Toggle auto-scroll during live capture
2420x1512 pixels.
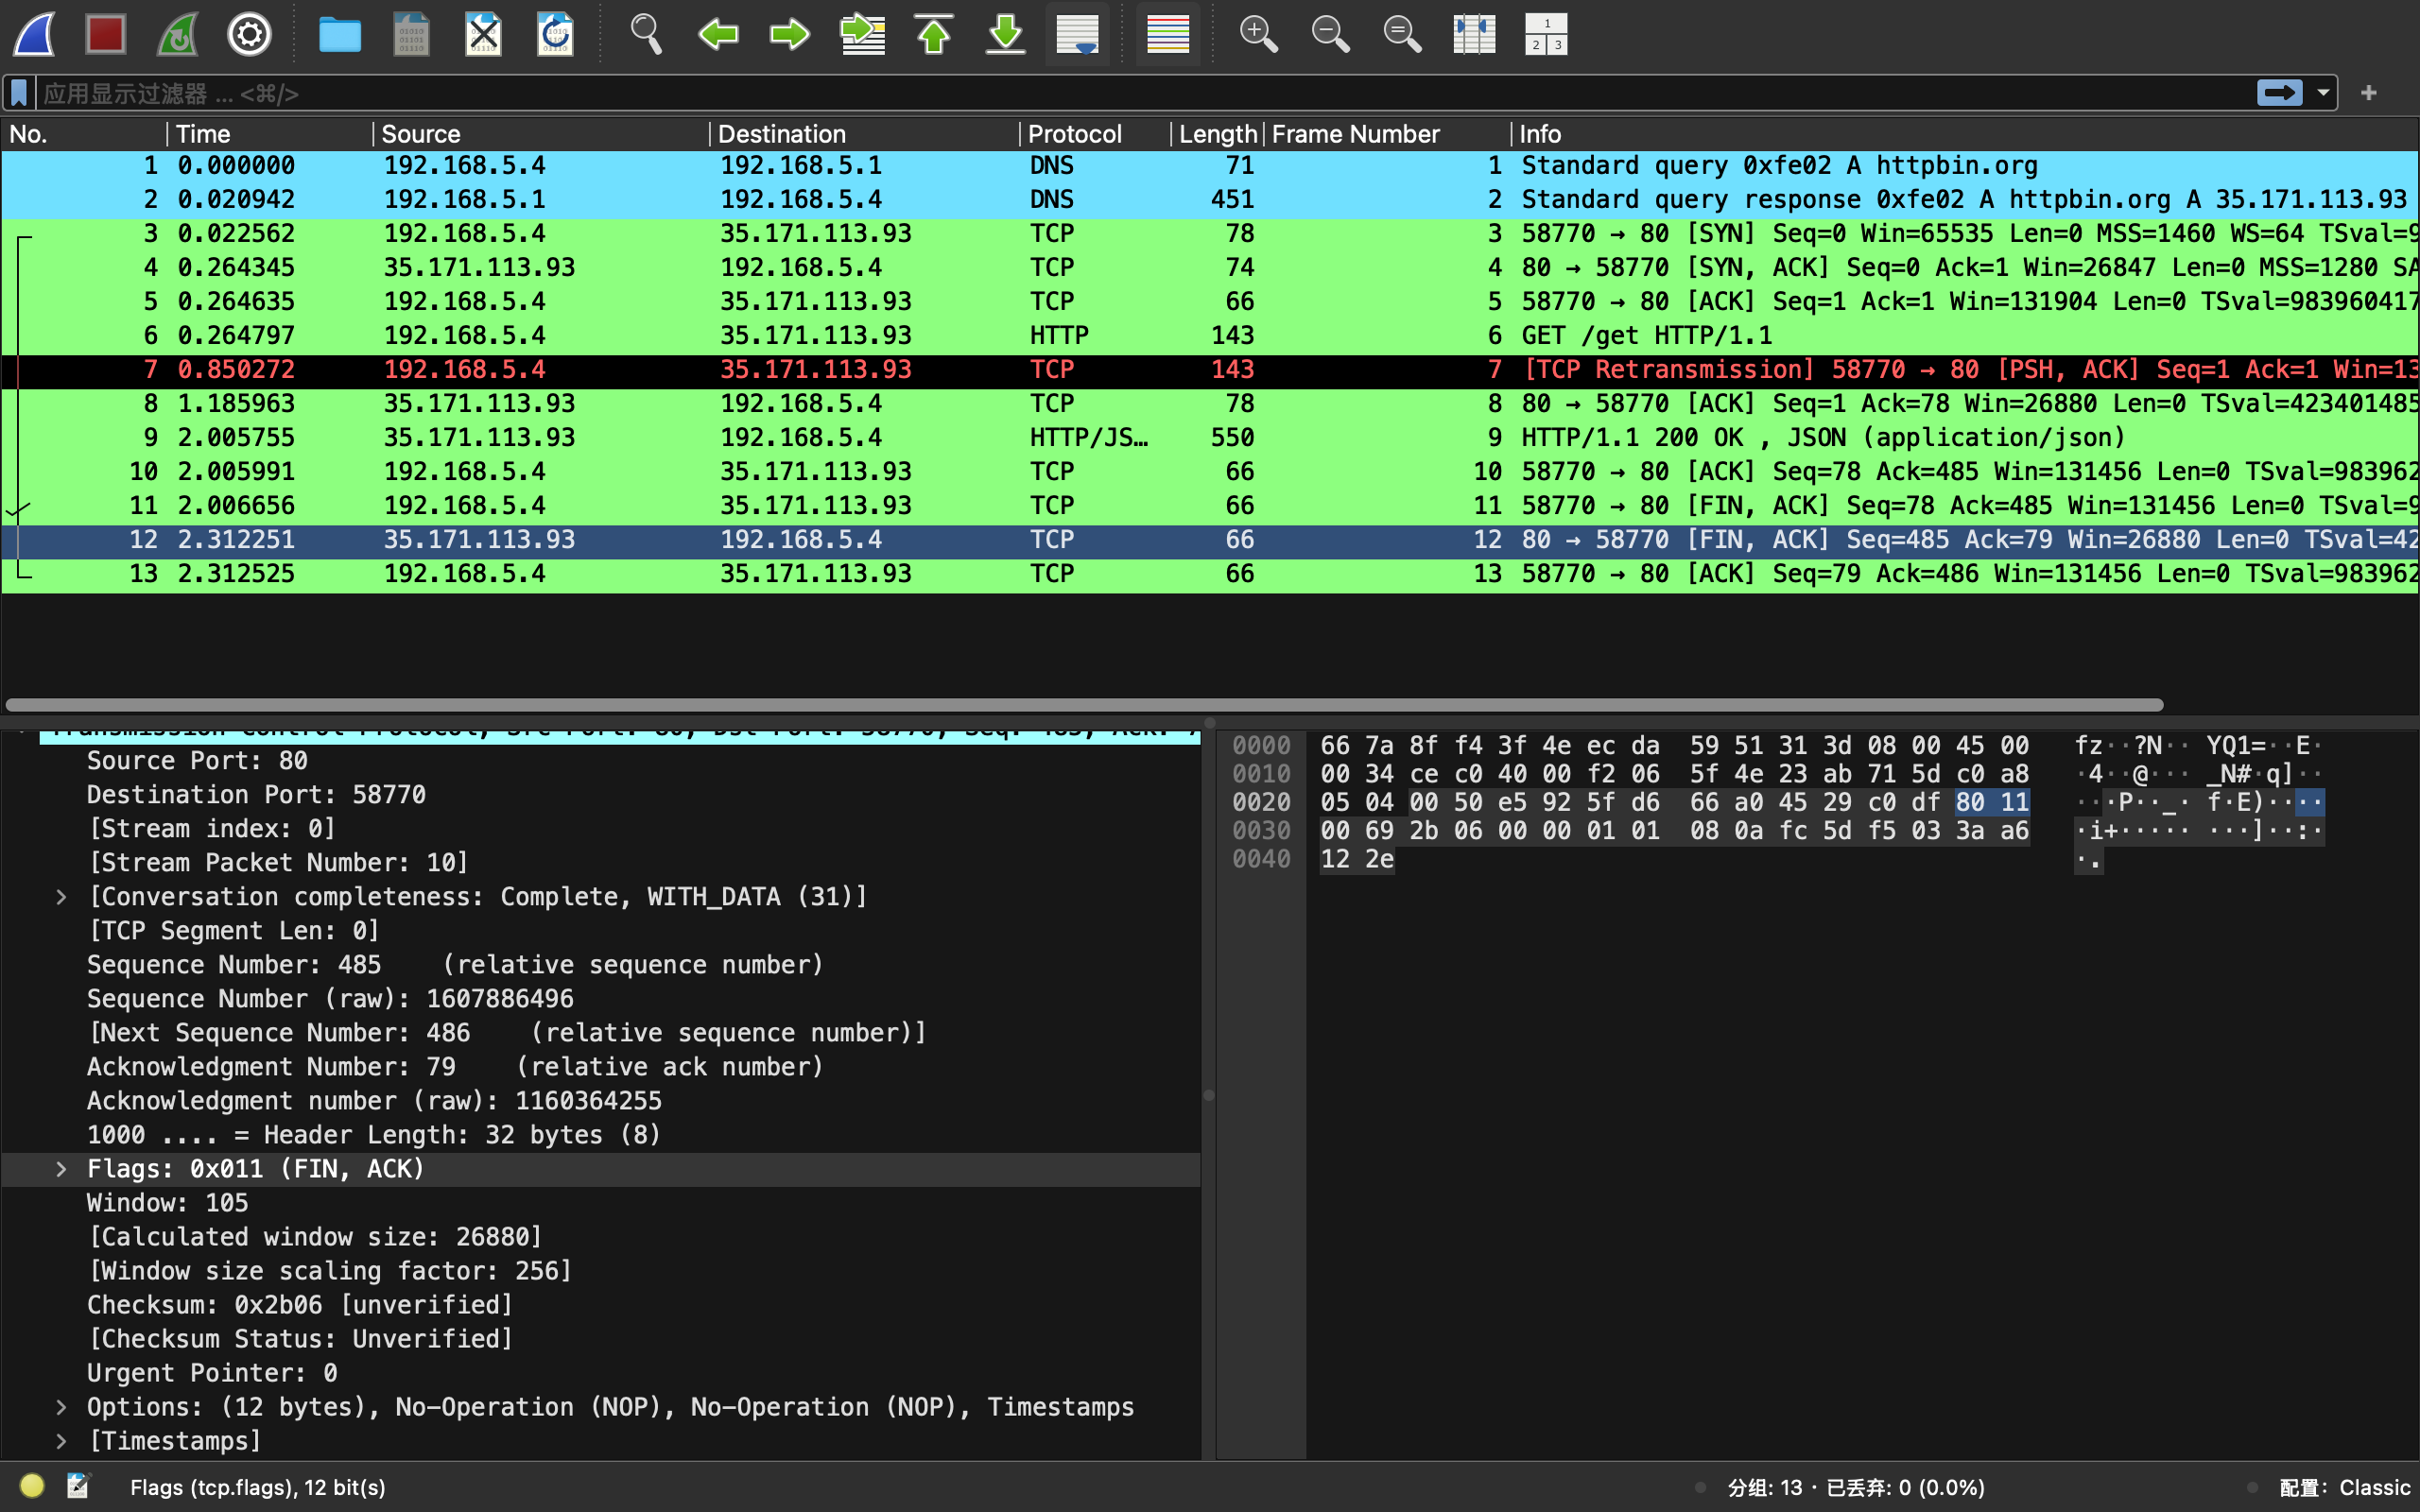pyautogui.click(x=1078, y=35)
